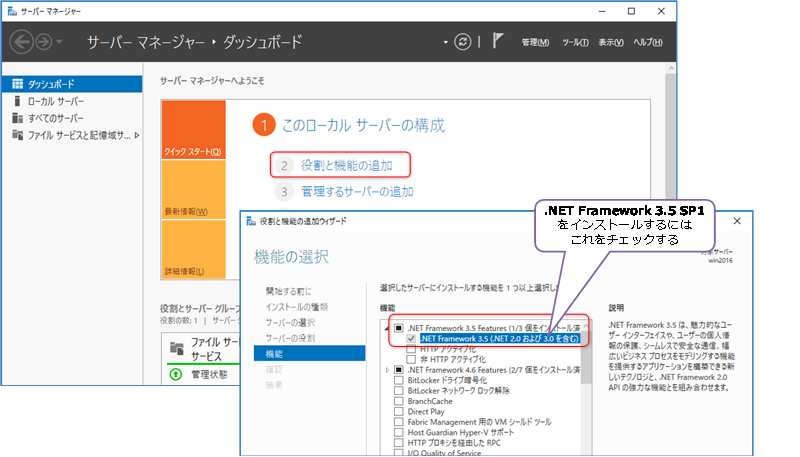Select the 開始する前に wizard step
Image resolution: width=800 pixels, height=457 pixels.
coord(288,291)
